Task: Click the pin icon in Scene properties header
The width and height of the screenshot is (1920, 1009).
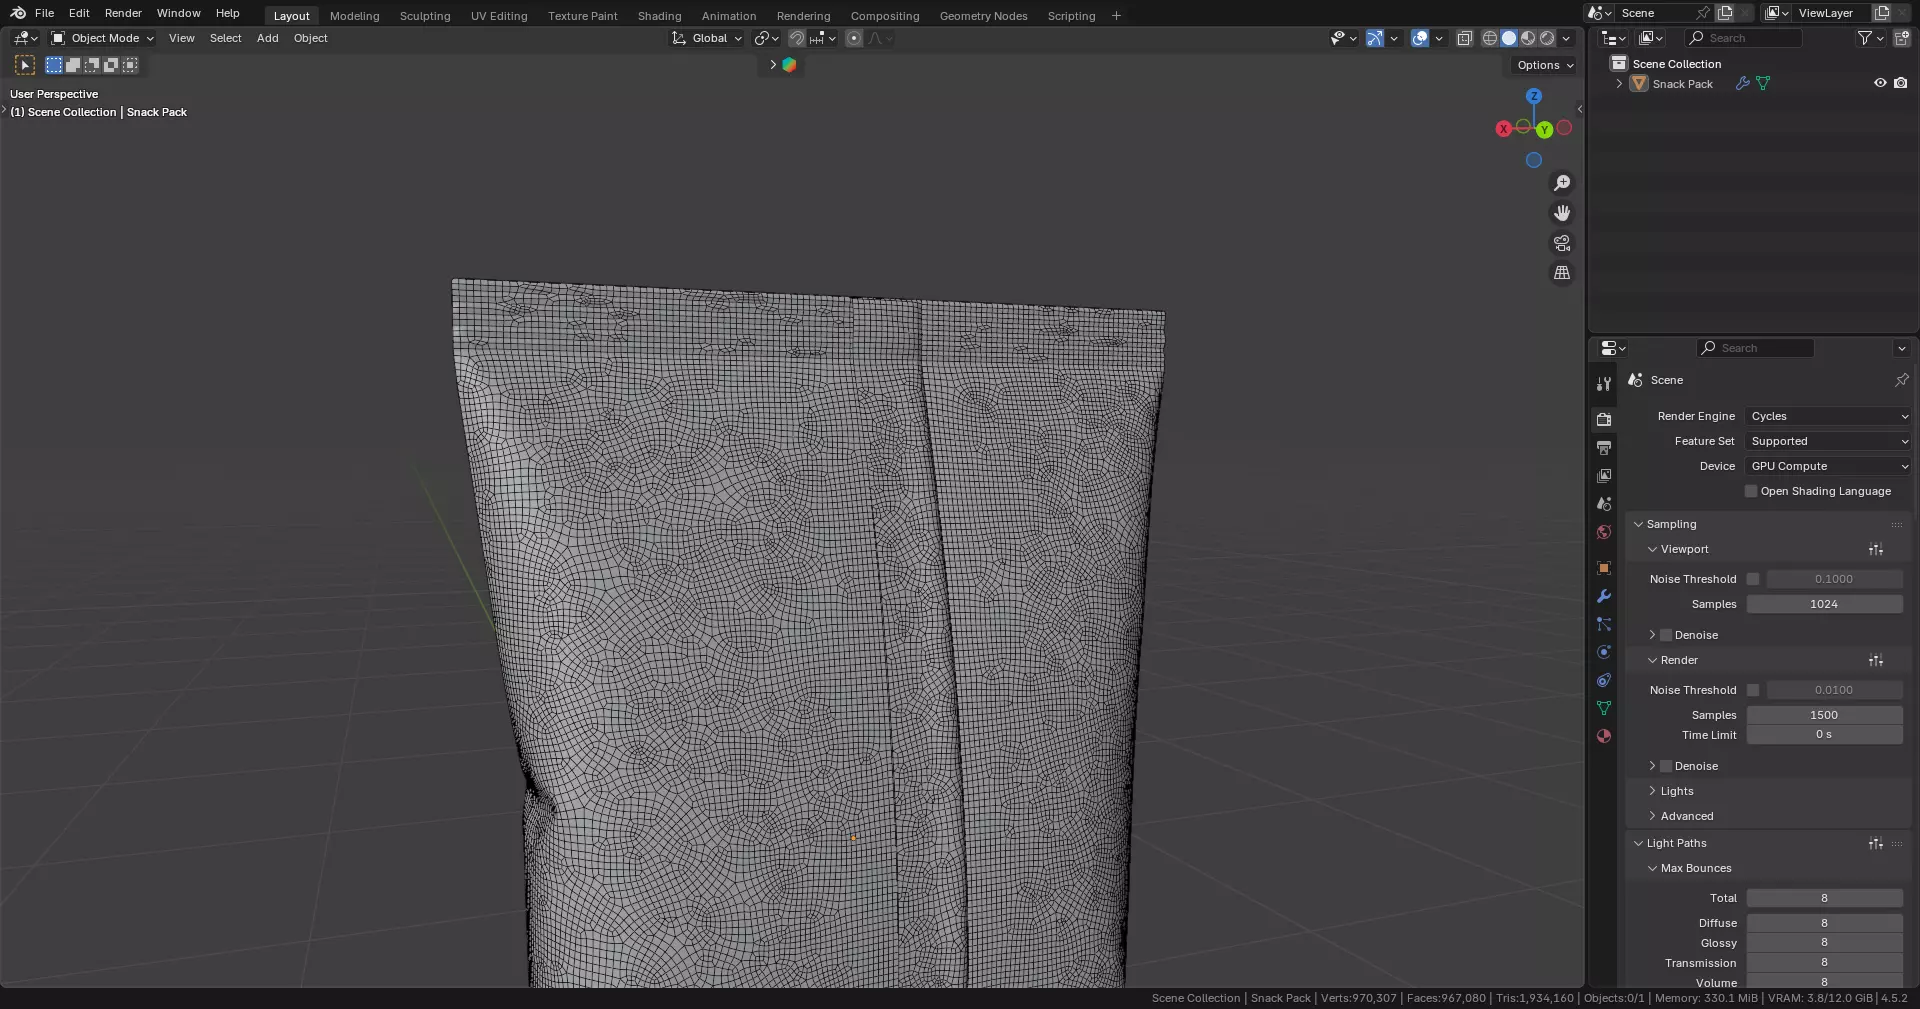Action: (1901, 380)
